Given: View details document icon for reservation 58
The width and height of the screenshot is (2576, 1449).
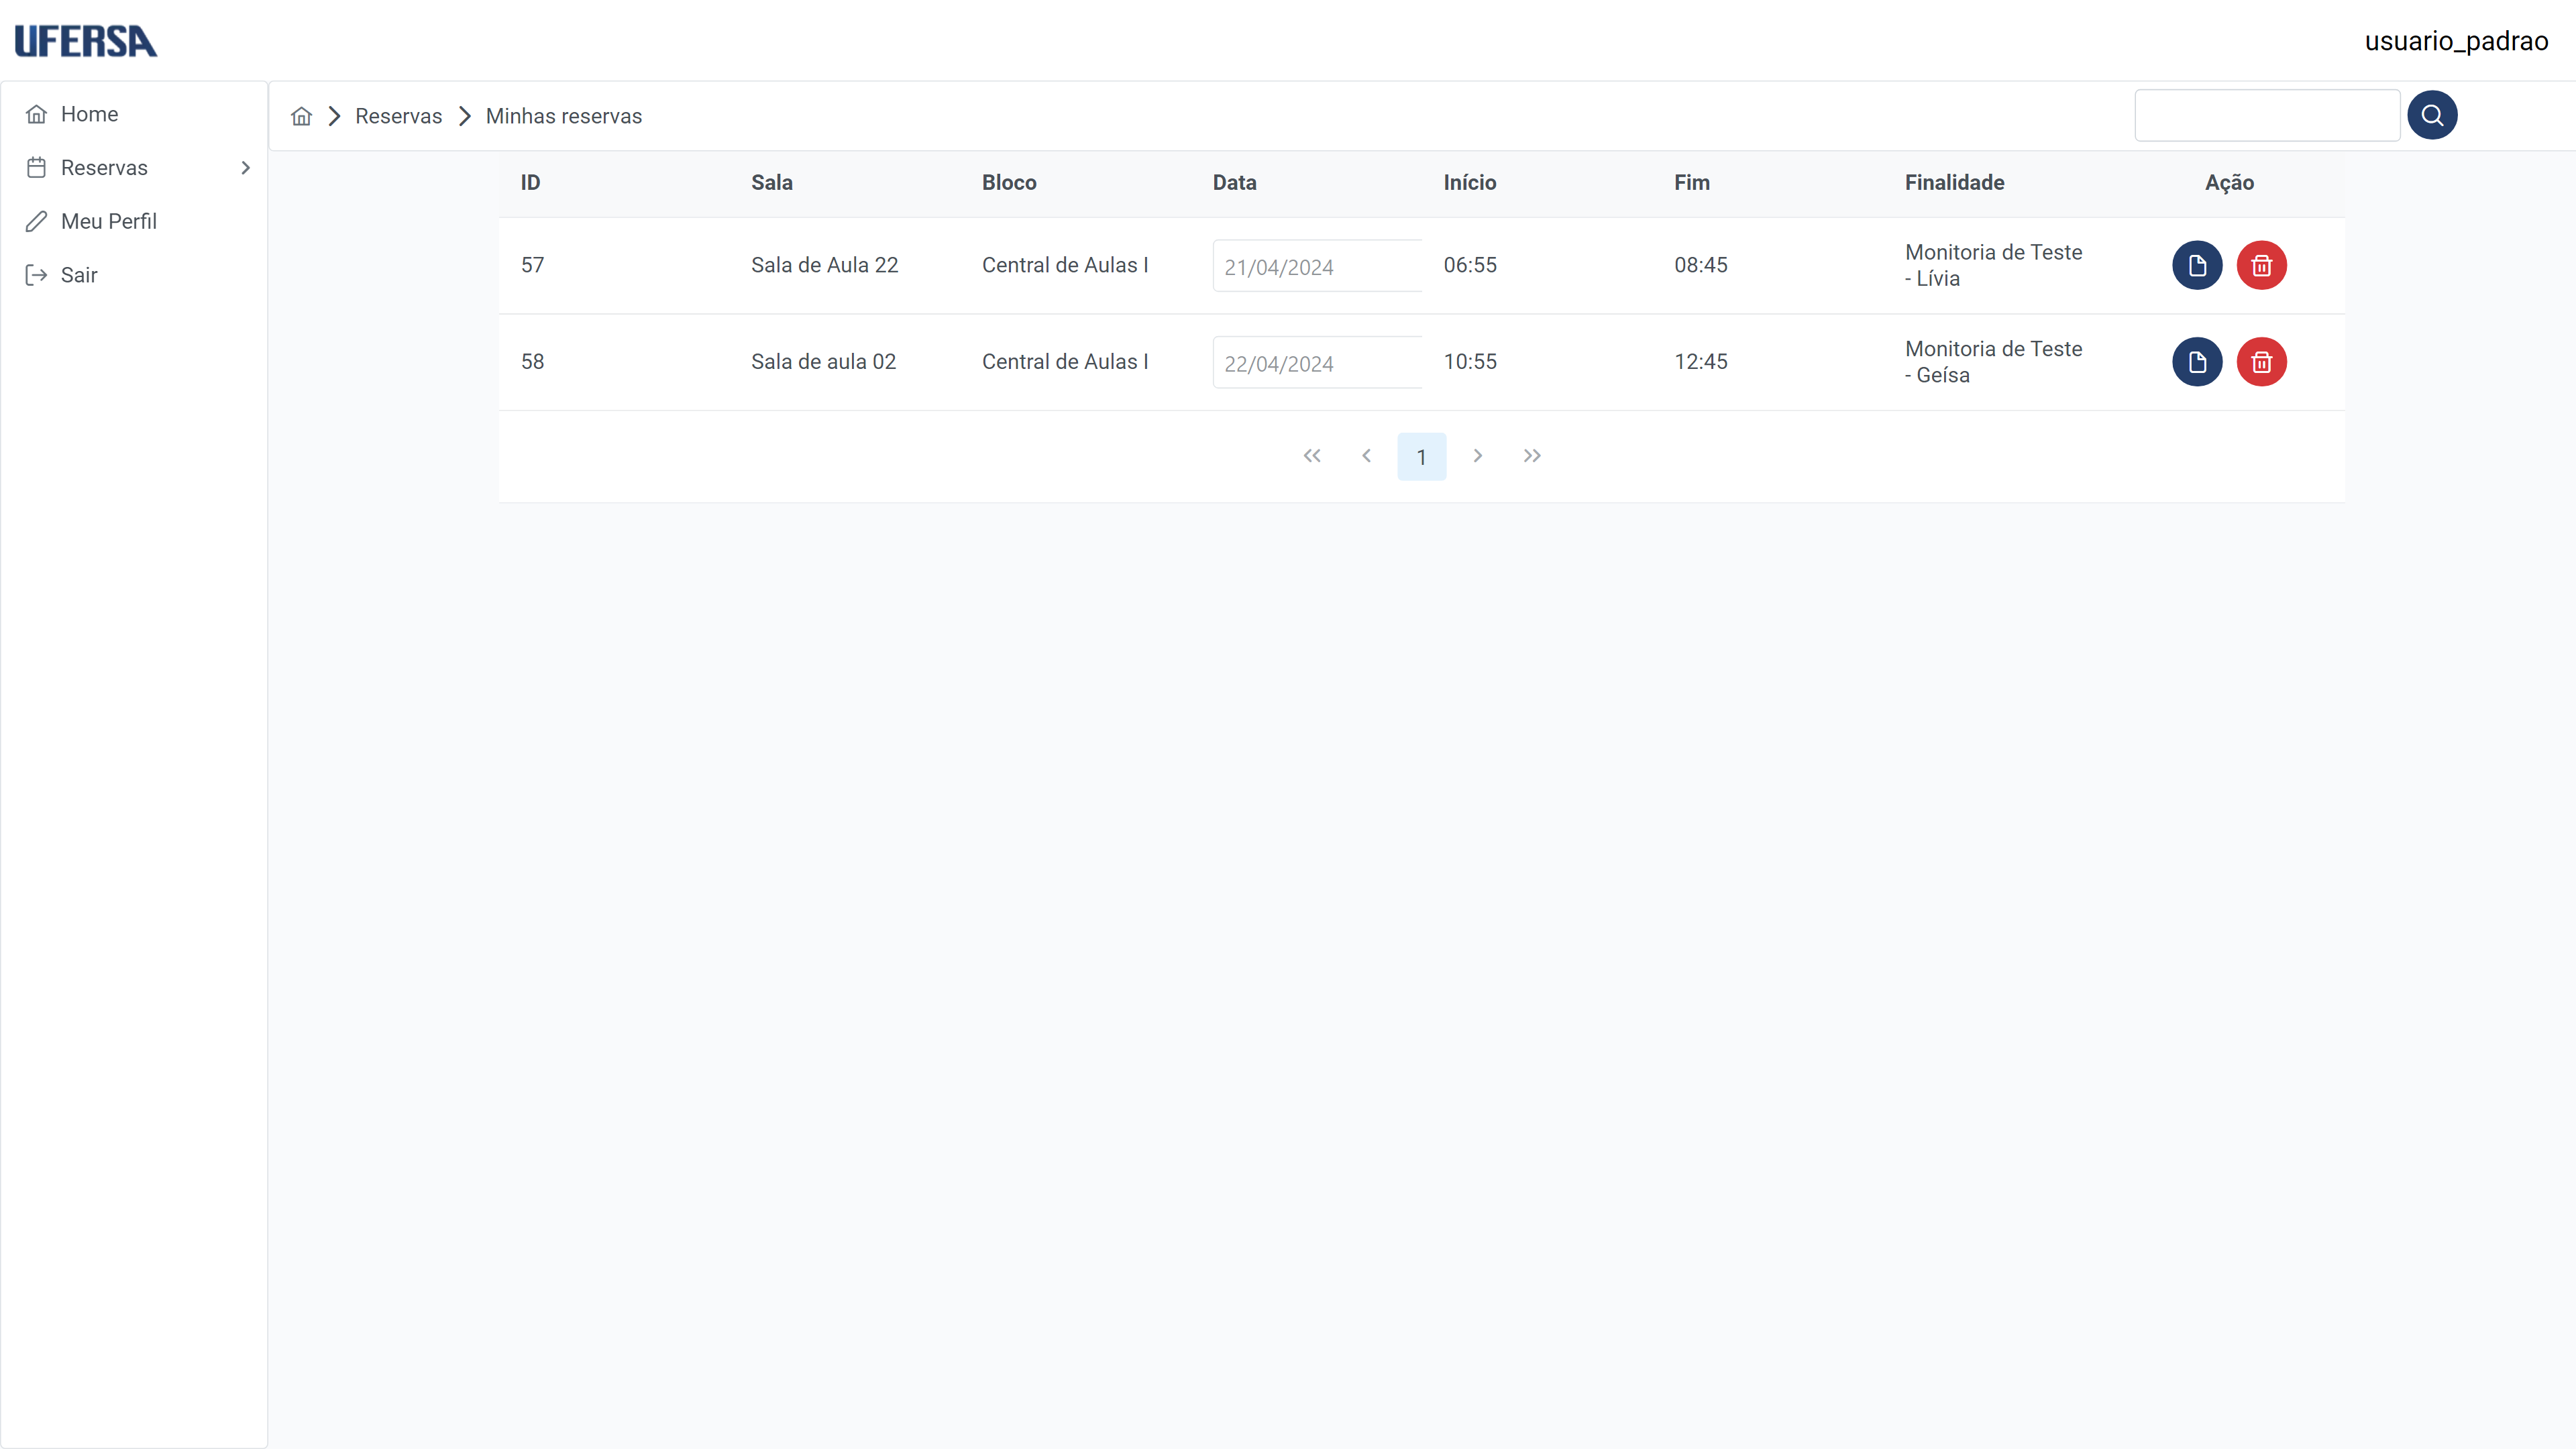Looking at the screenshot, I should click(x=2197, y=362).
